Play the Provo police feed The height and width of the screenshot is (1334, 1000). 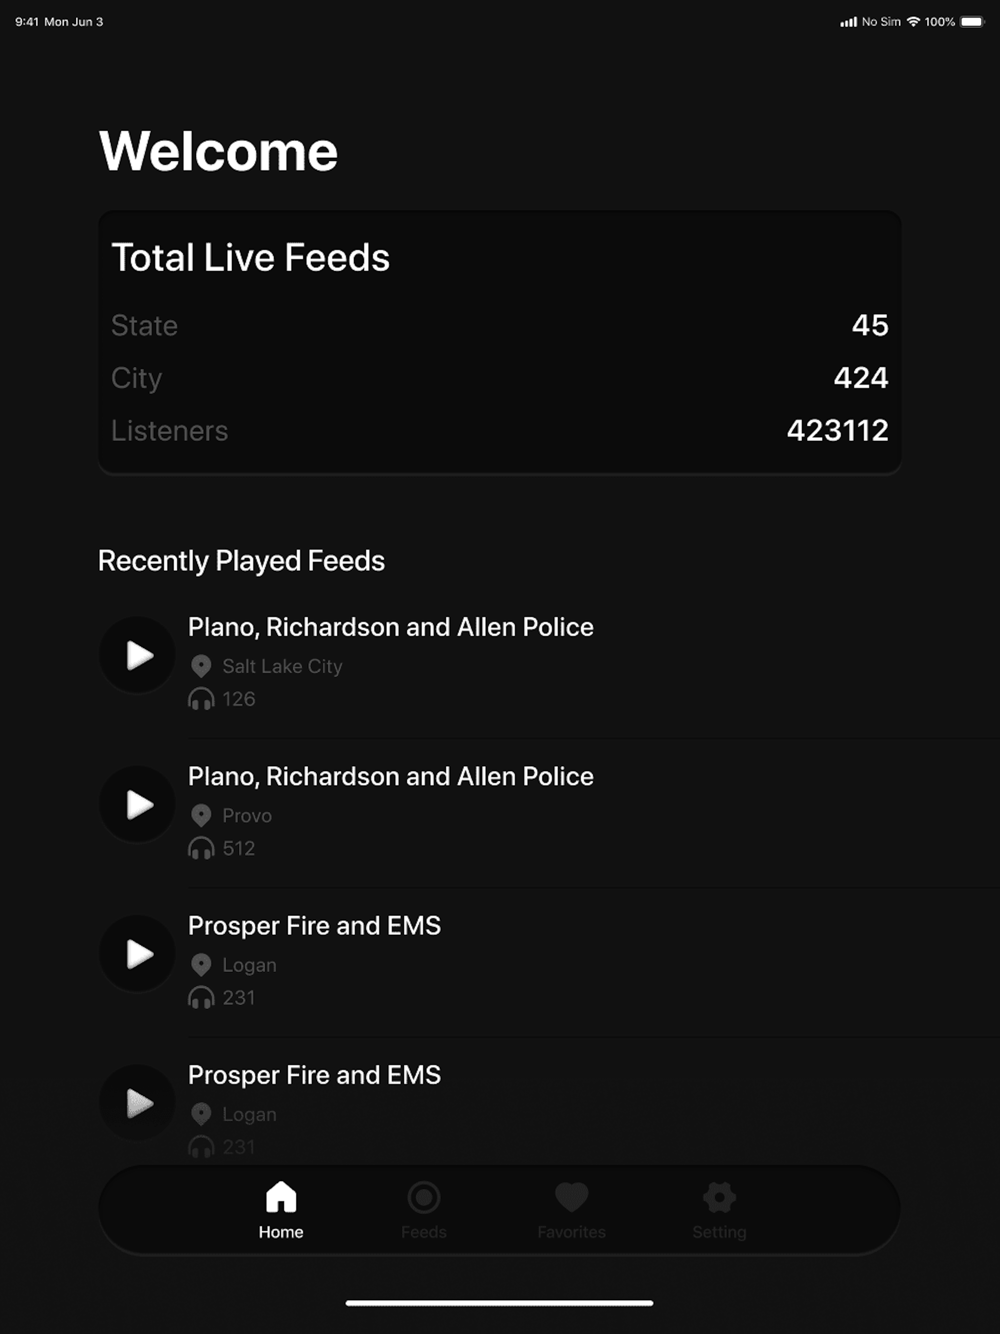coord(138,804)
